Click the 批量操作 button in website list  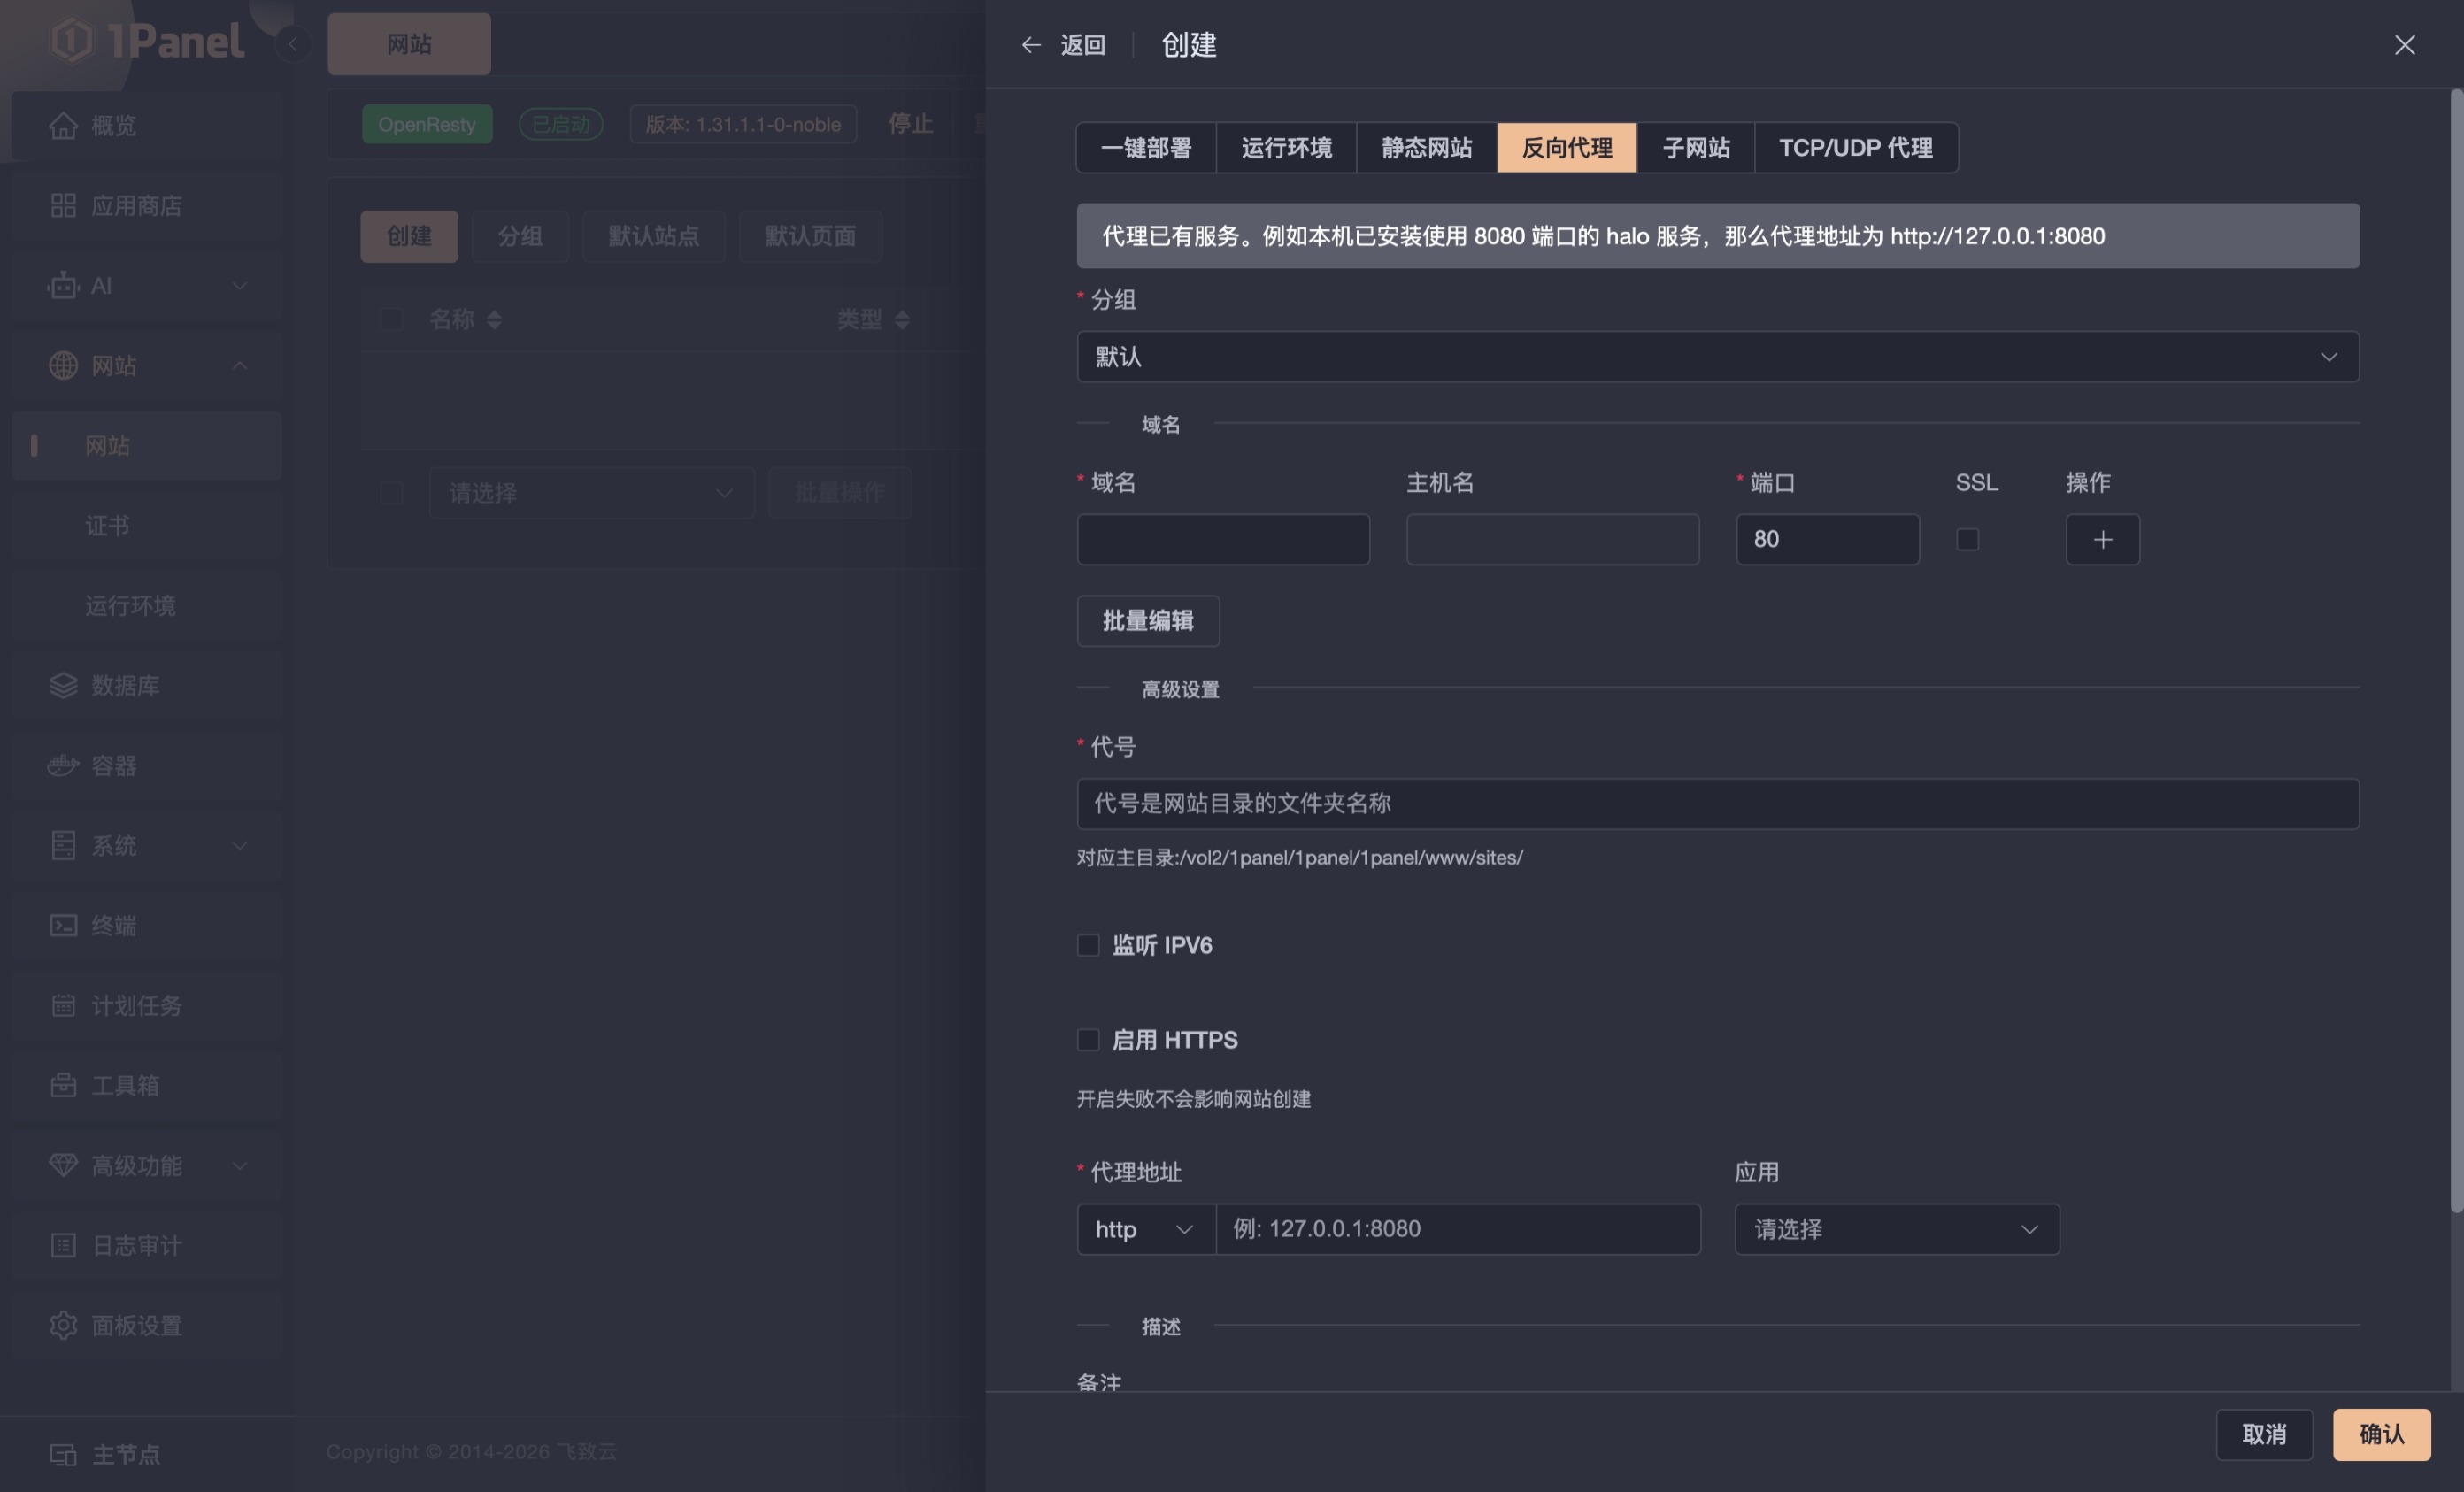pyautogui.click(x=840, y=493)
